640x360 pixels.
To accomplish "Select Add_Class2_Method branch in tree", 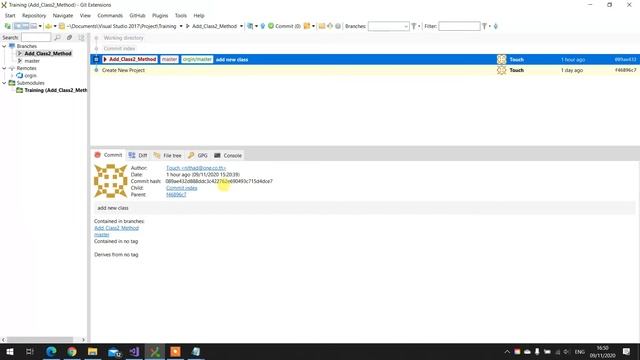I will click(x=48, y=53).
